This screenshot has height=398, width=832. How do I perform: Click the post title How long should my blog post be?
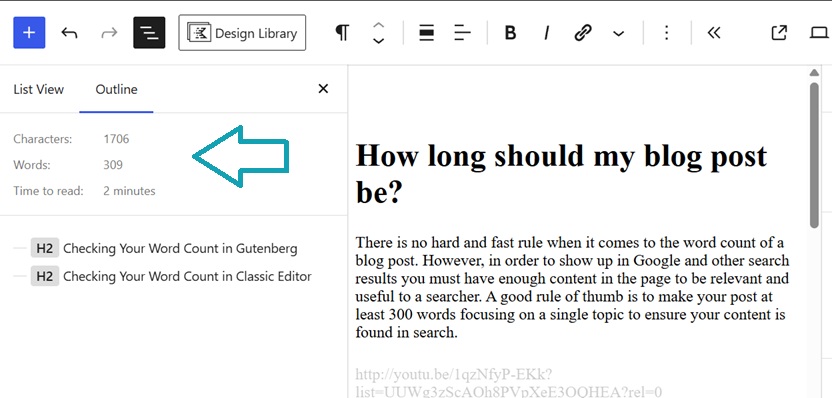pos(561,174)
